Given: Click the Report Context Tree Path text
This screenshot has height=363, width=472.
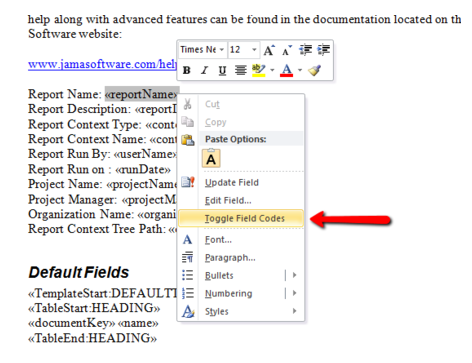Looking at the screenshot, I should point(97,229).
